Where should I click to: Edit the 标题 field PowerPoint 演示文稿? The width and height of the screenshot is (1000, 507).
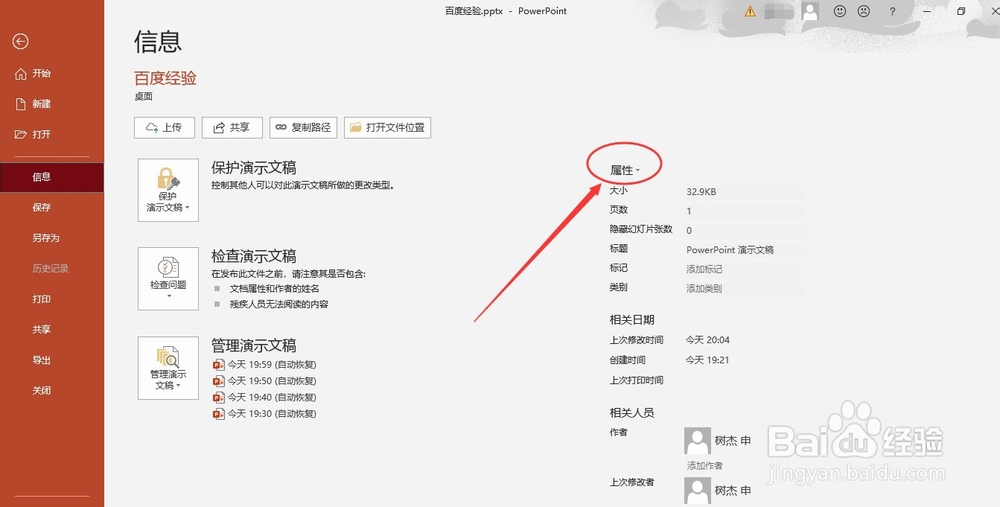tap(745, 250)
